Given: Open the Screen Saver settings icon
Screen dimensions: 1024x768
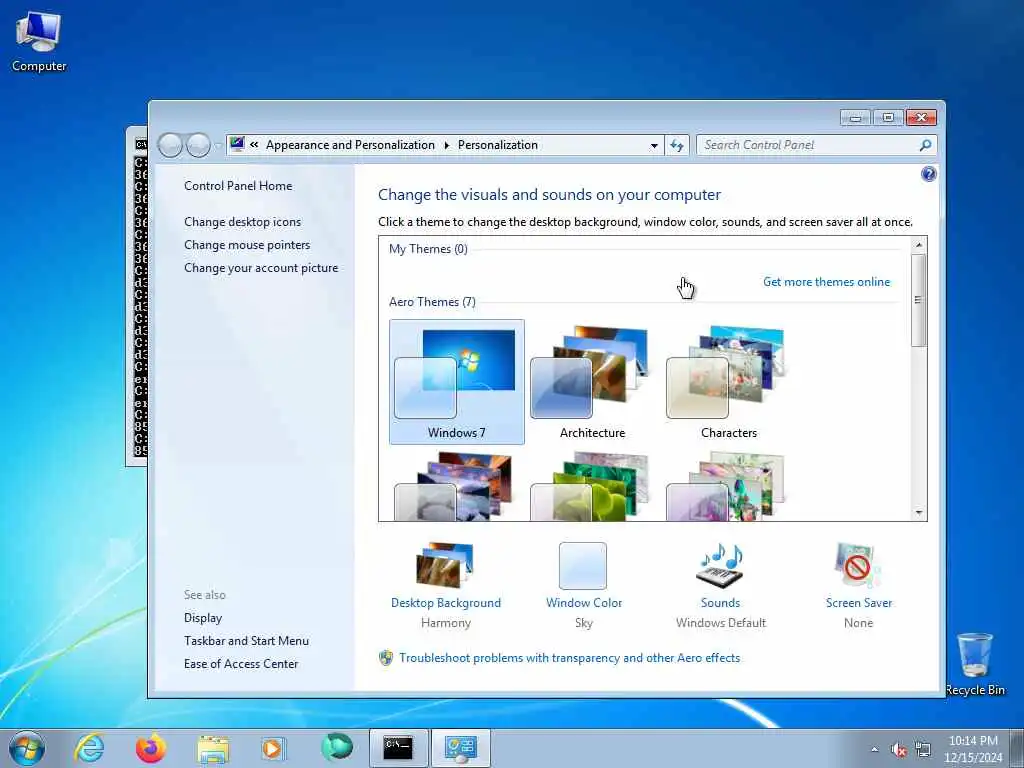Looking at the screenshot, I should pyautogui.click(x=858, y=566).
